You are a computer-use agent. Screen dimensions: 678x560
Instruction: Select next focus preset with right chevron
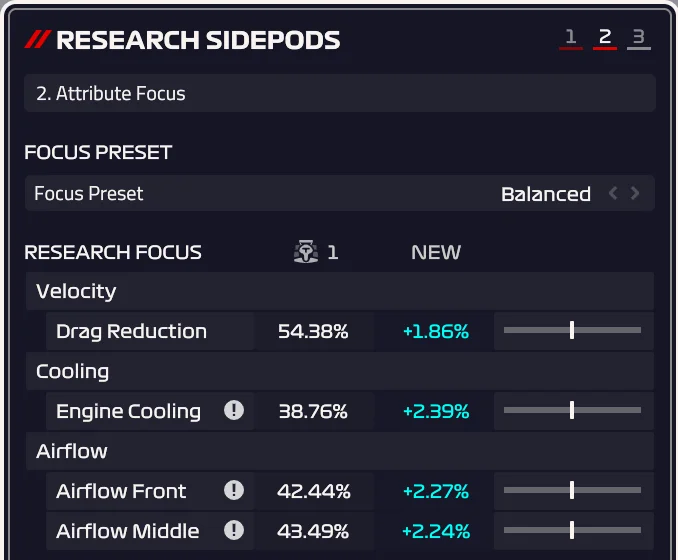pos(634,193)
